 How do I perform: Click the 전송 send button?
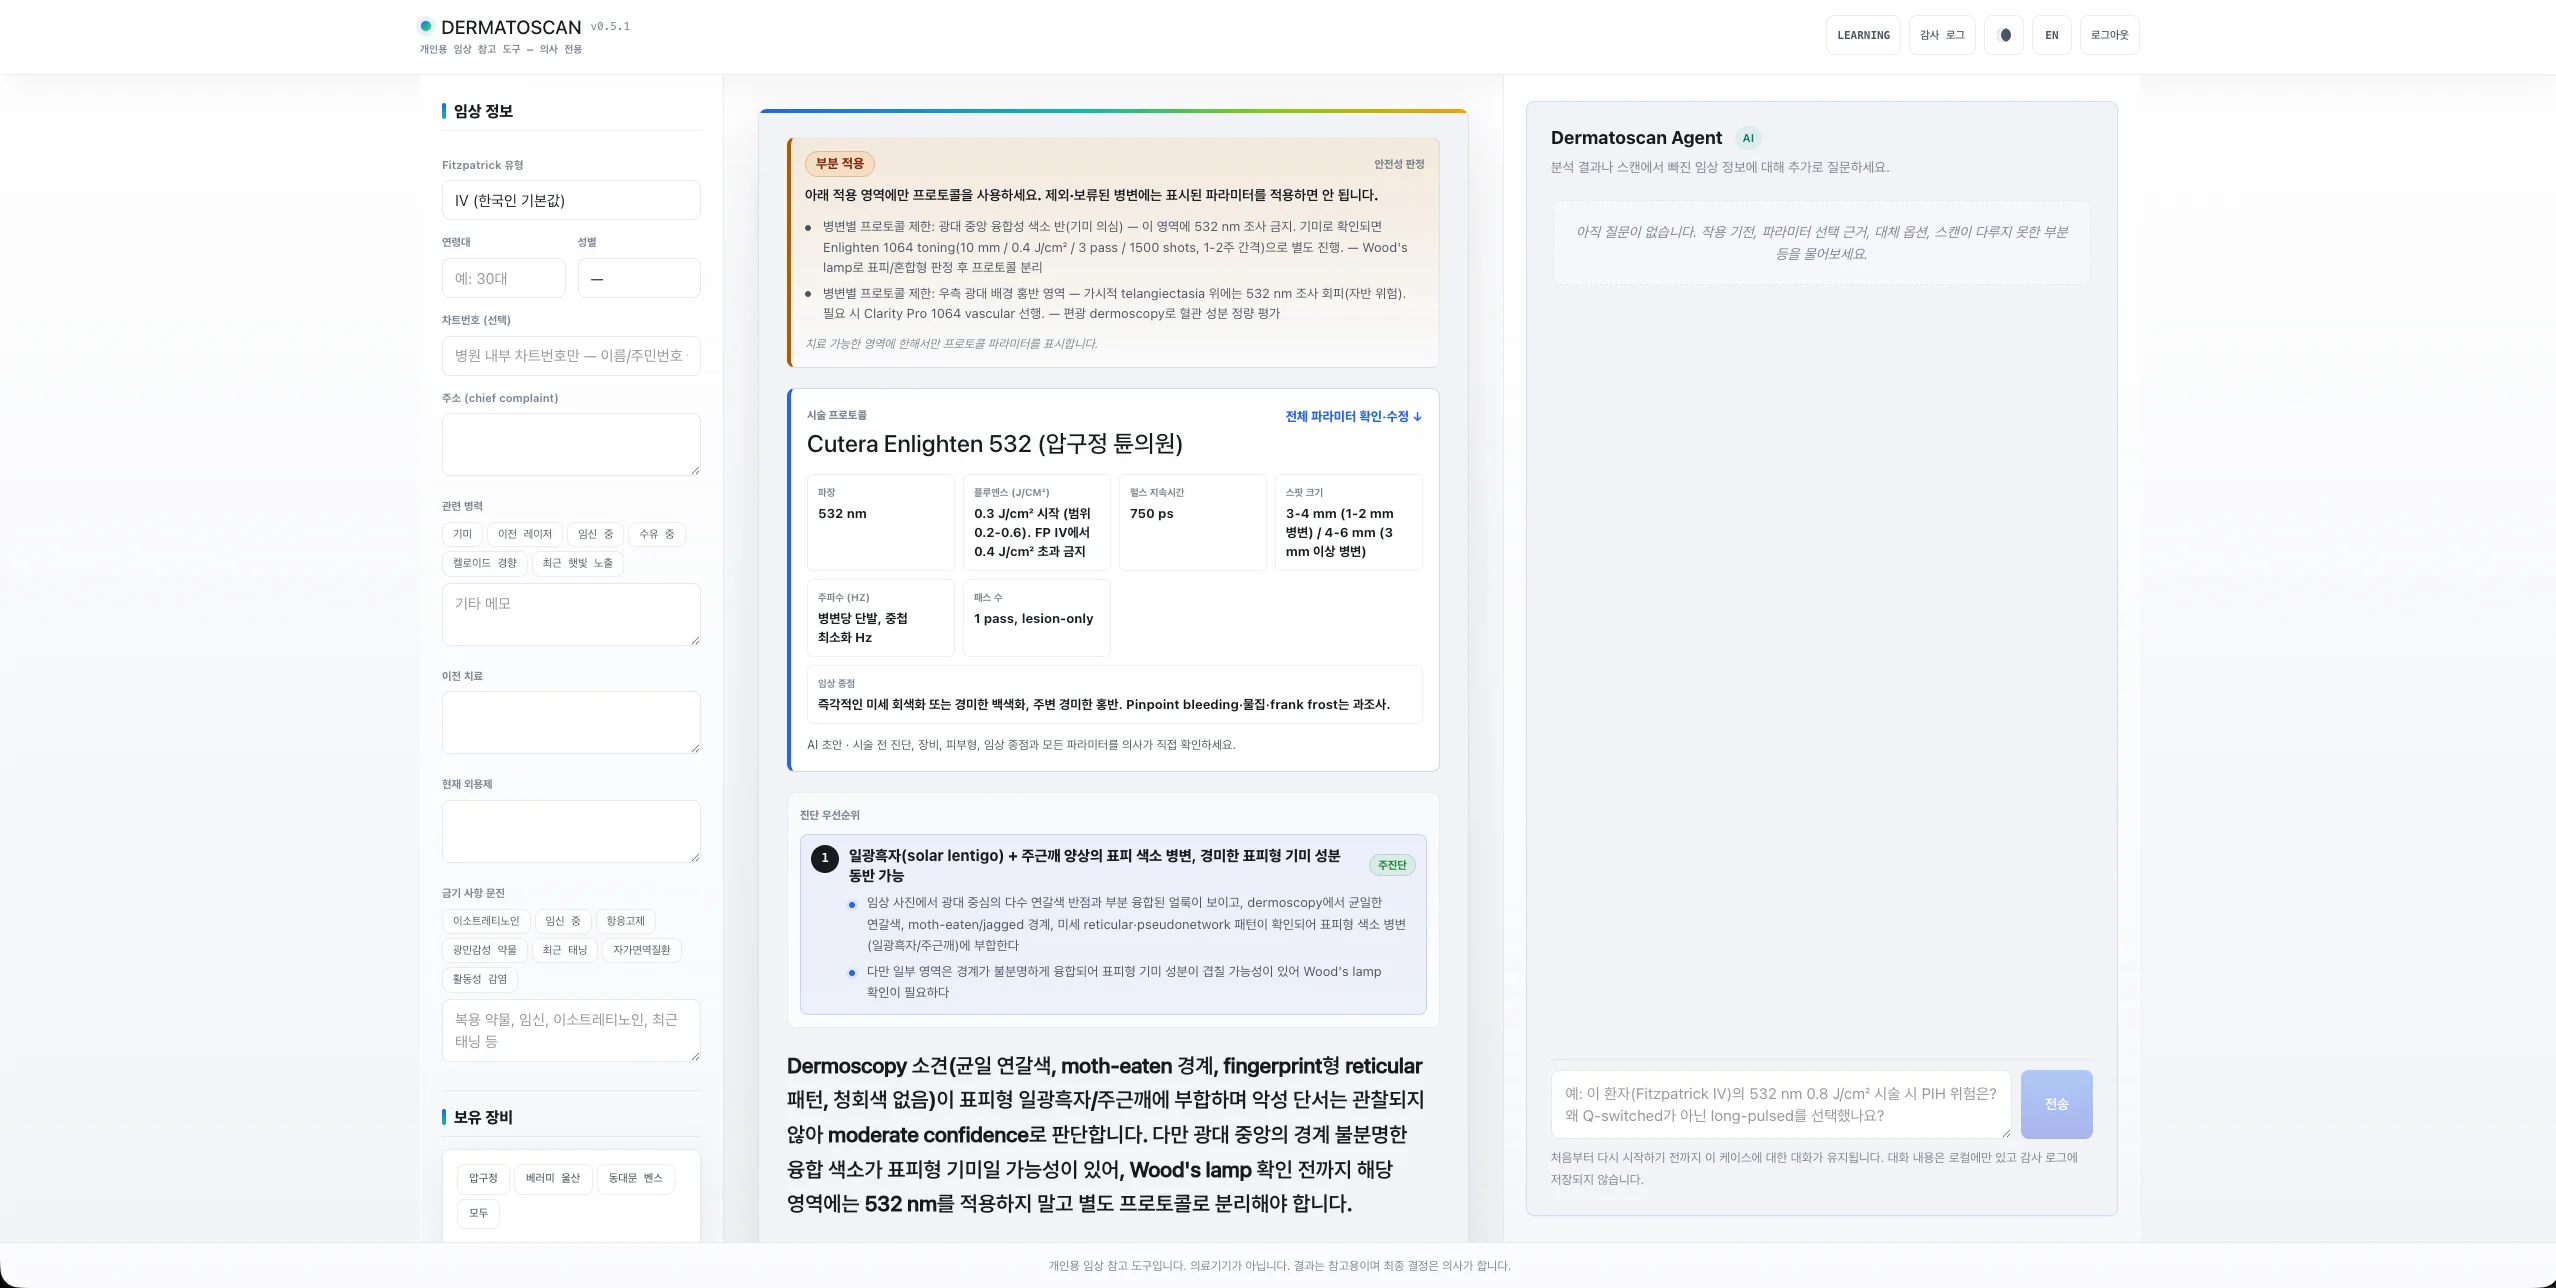coord(2056,1104)
